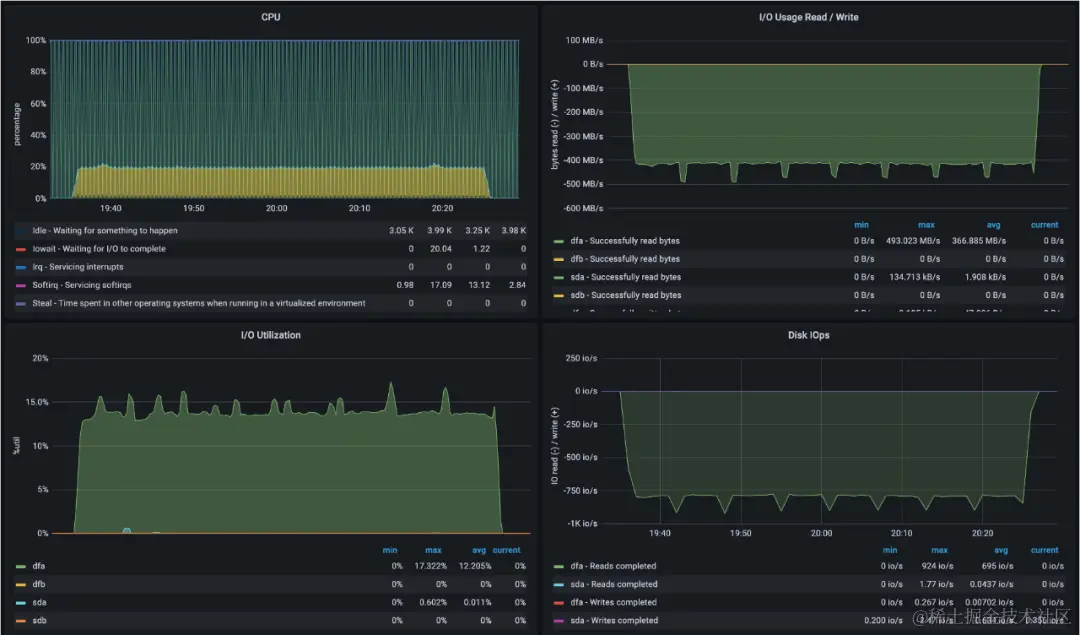This screenshot has height=635, width=1080.
Task: Toggle 'sda - Writes completed' series
Action: 614,621
